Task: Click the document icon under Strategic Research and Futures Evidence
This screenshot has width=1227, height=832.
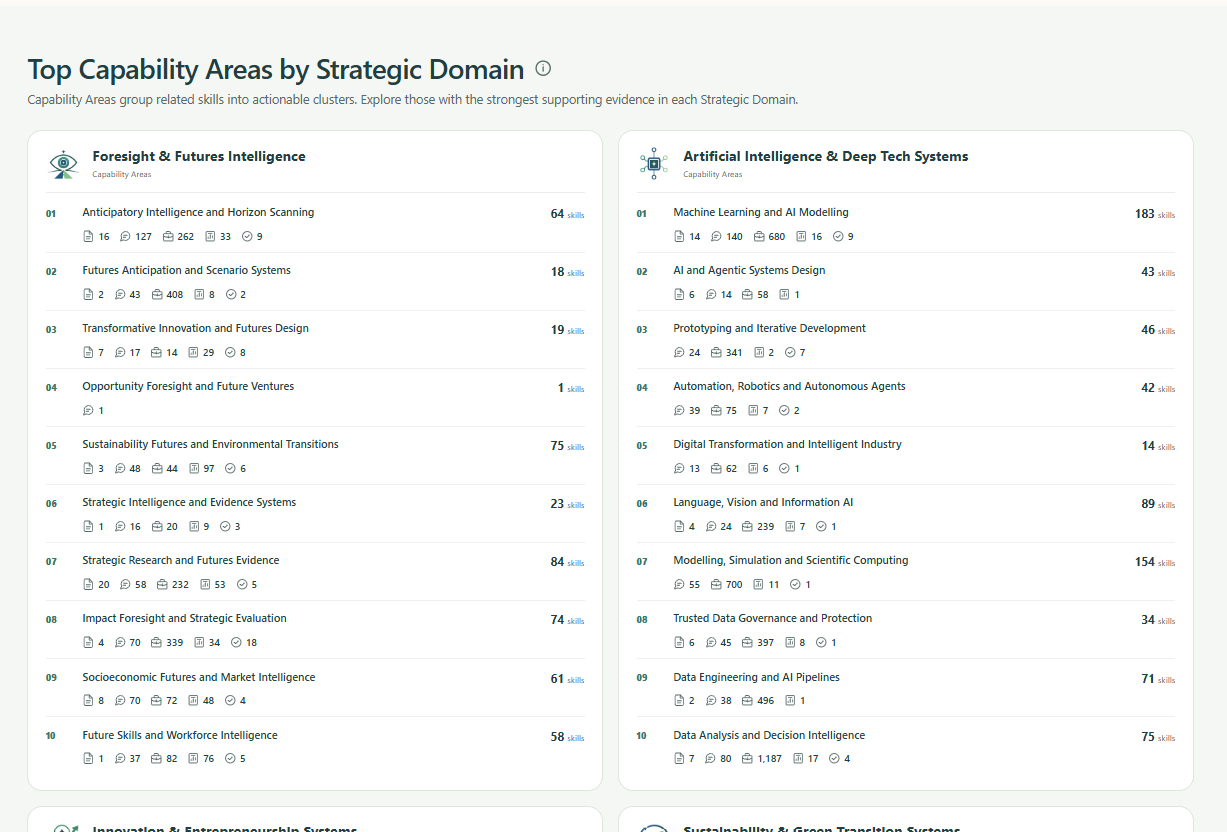Action: (88, 585)
